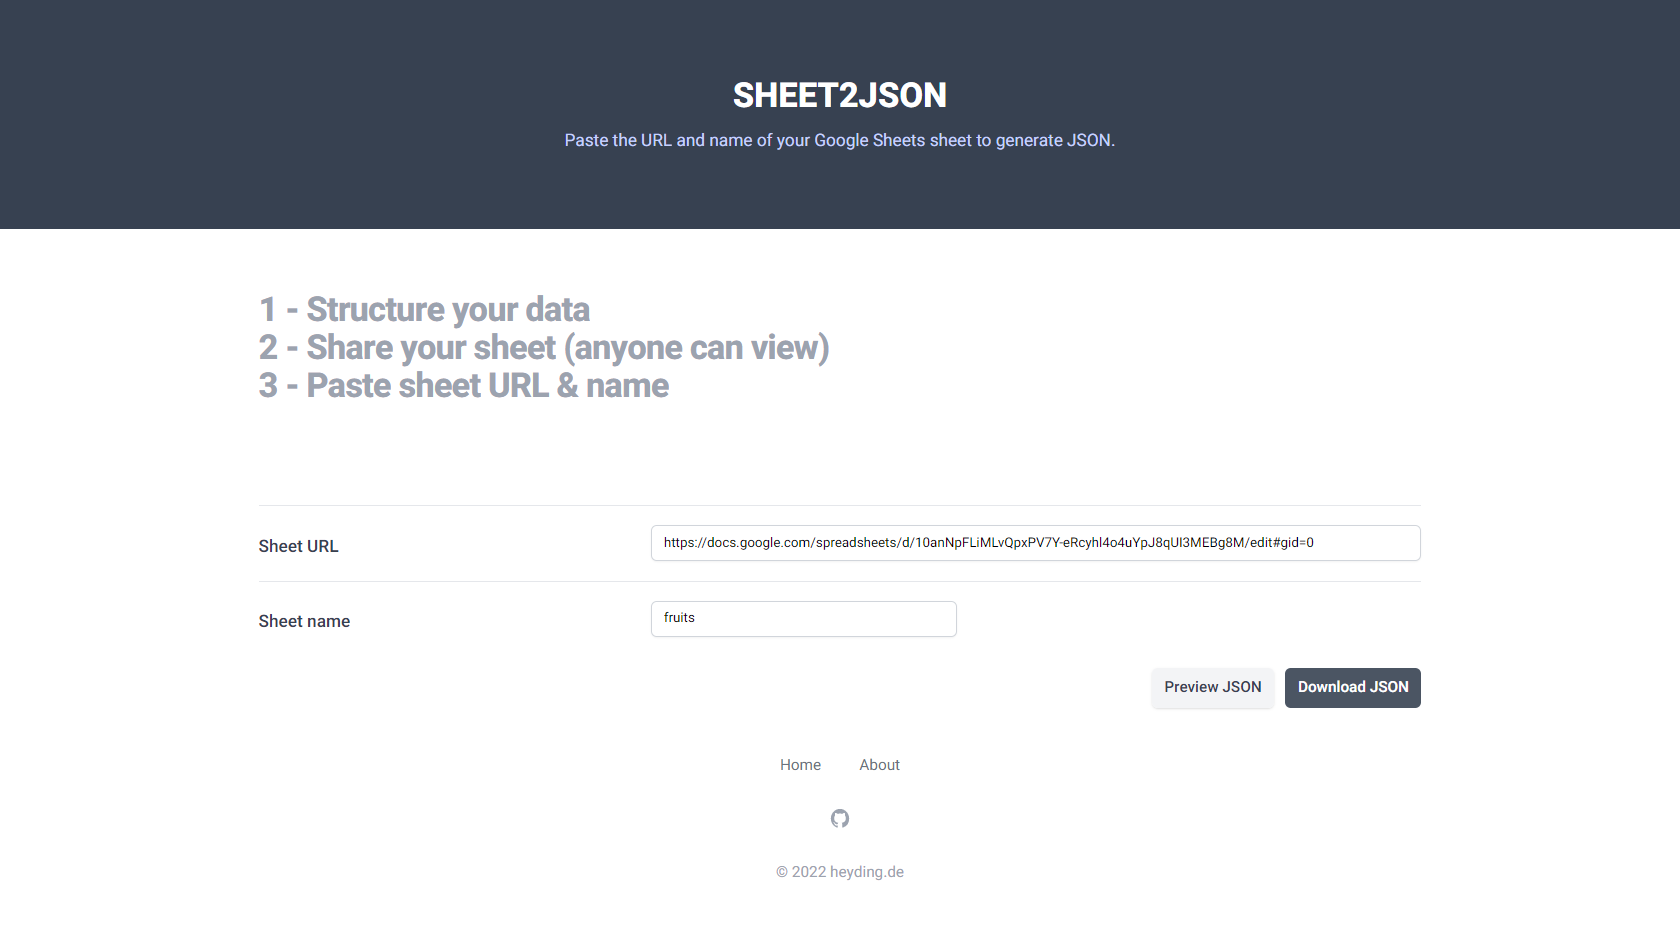Click the pasted Google Sheets URL text
The width and height of the screenshot is (1680, 930).
point(989,542)
